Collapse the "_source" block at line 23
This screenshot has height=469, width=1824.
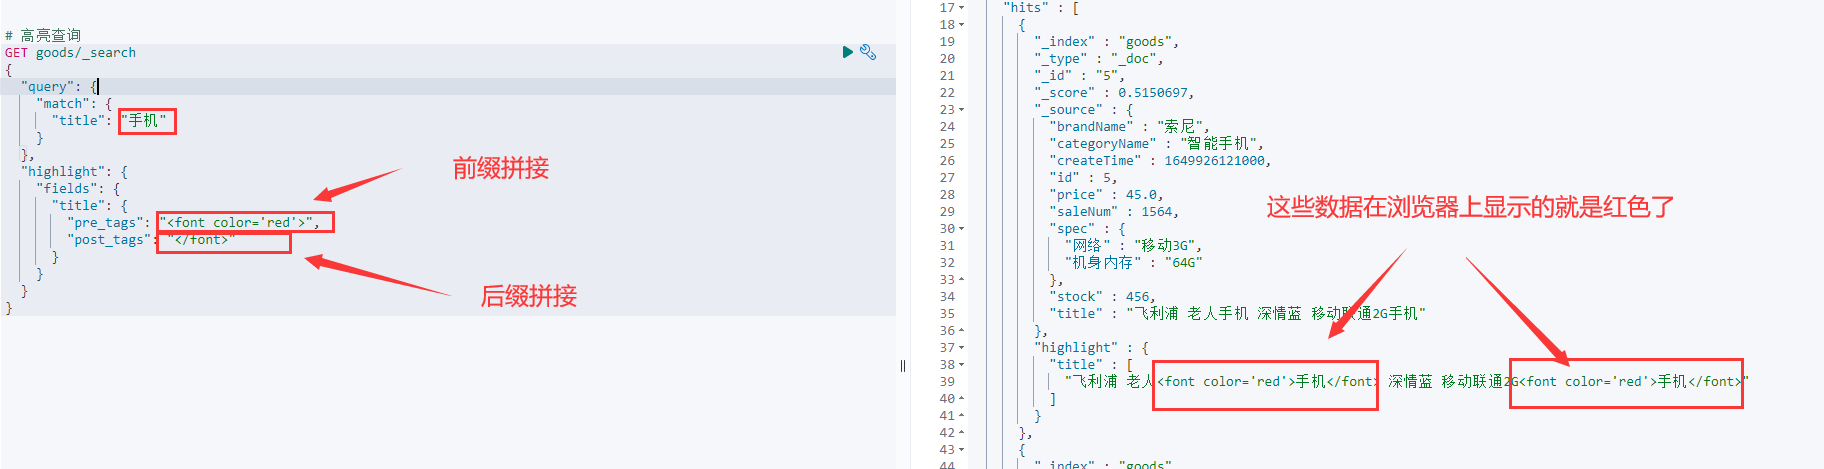[x=962, y=110]
